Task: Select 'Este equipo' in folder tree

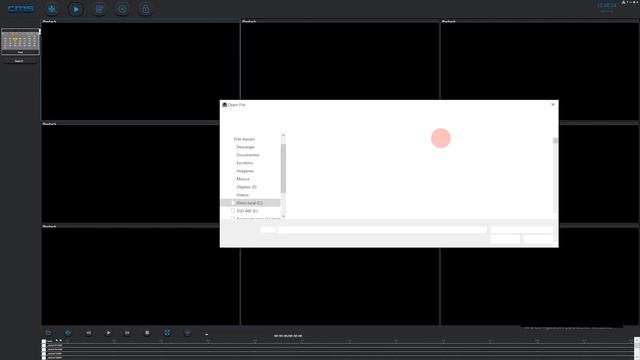Action: (244, 139)
